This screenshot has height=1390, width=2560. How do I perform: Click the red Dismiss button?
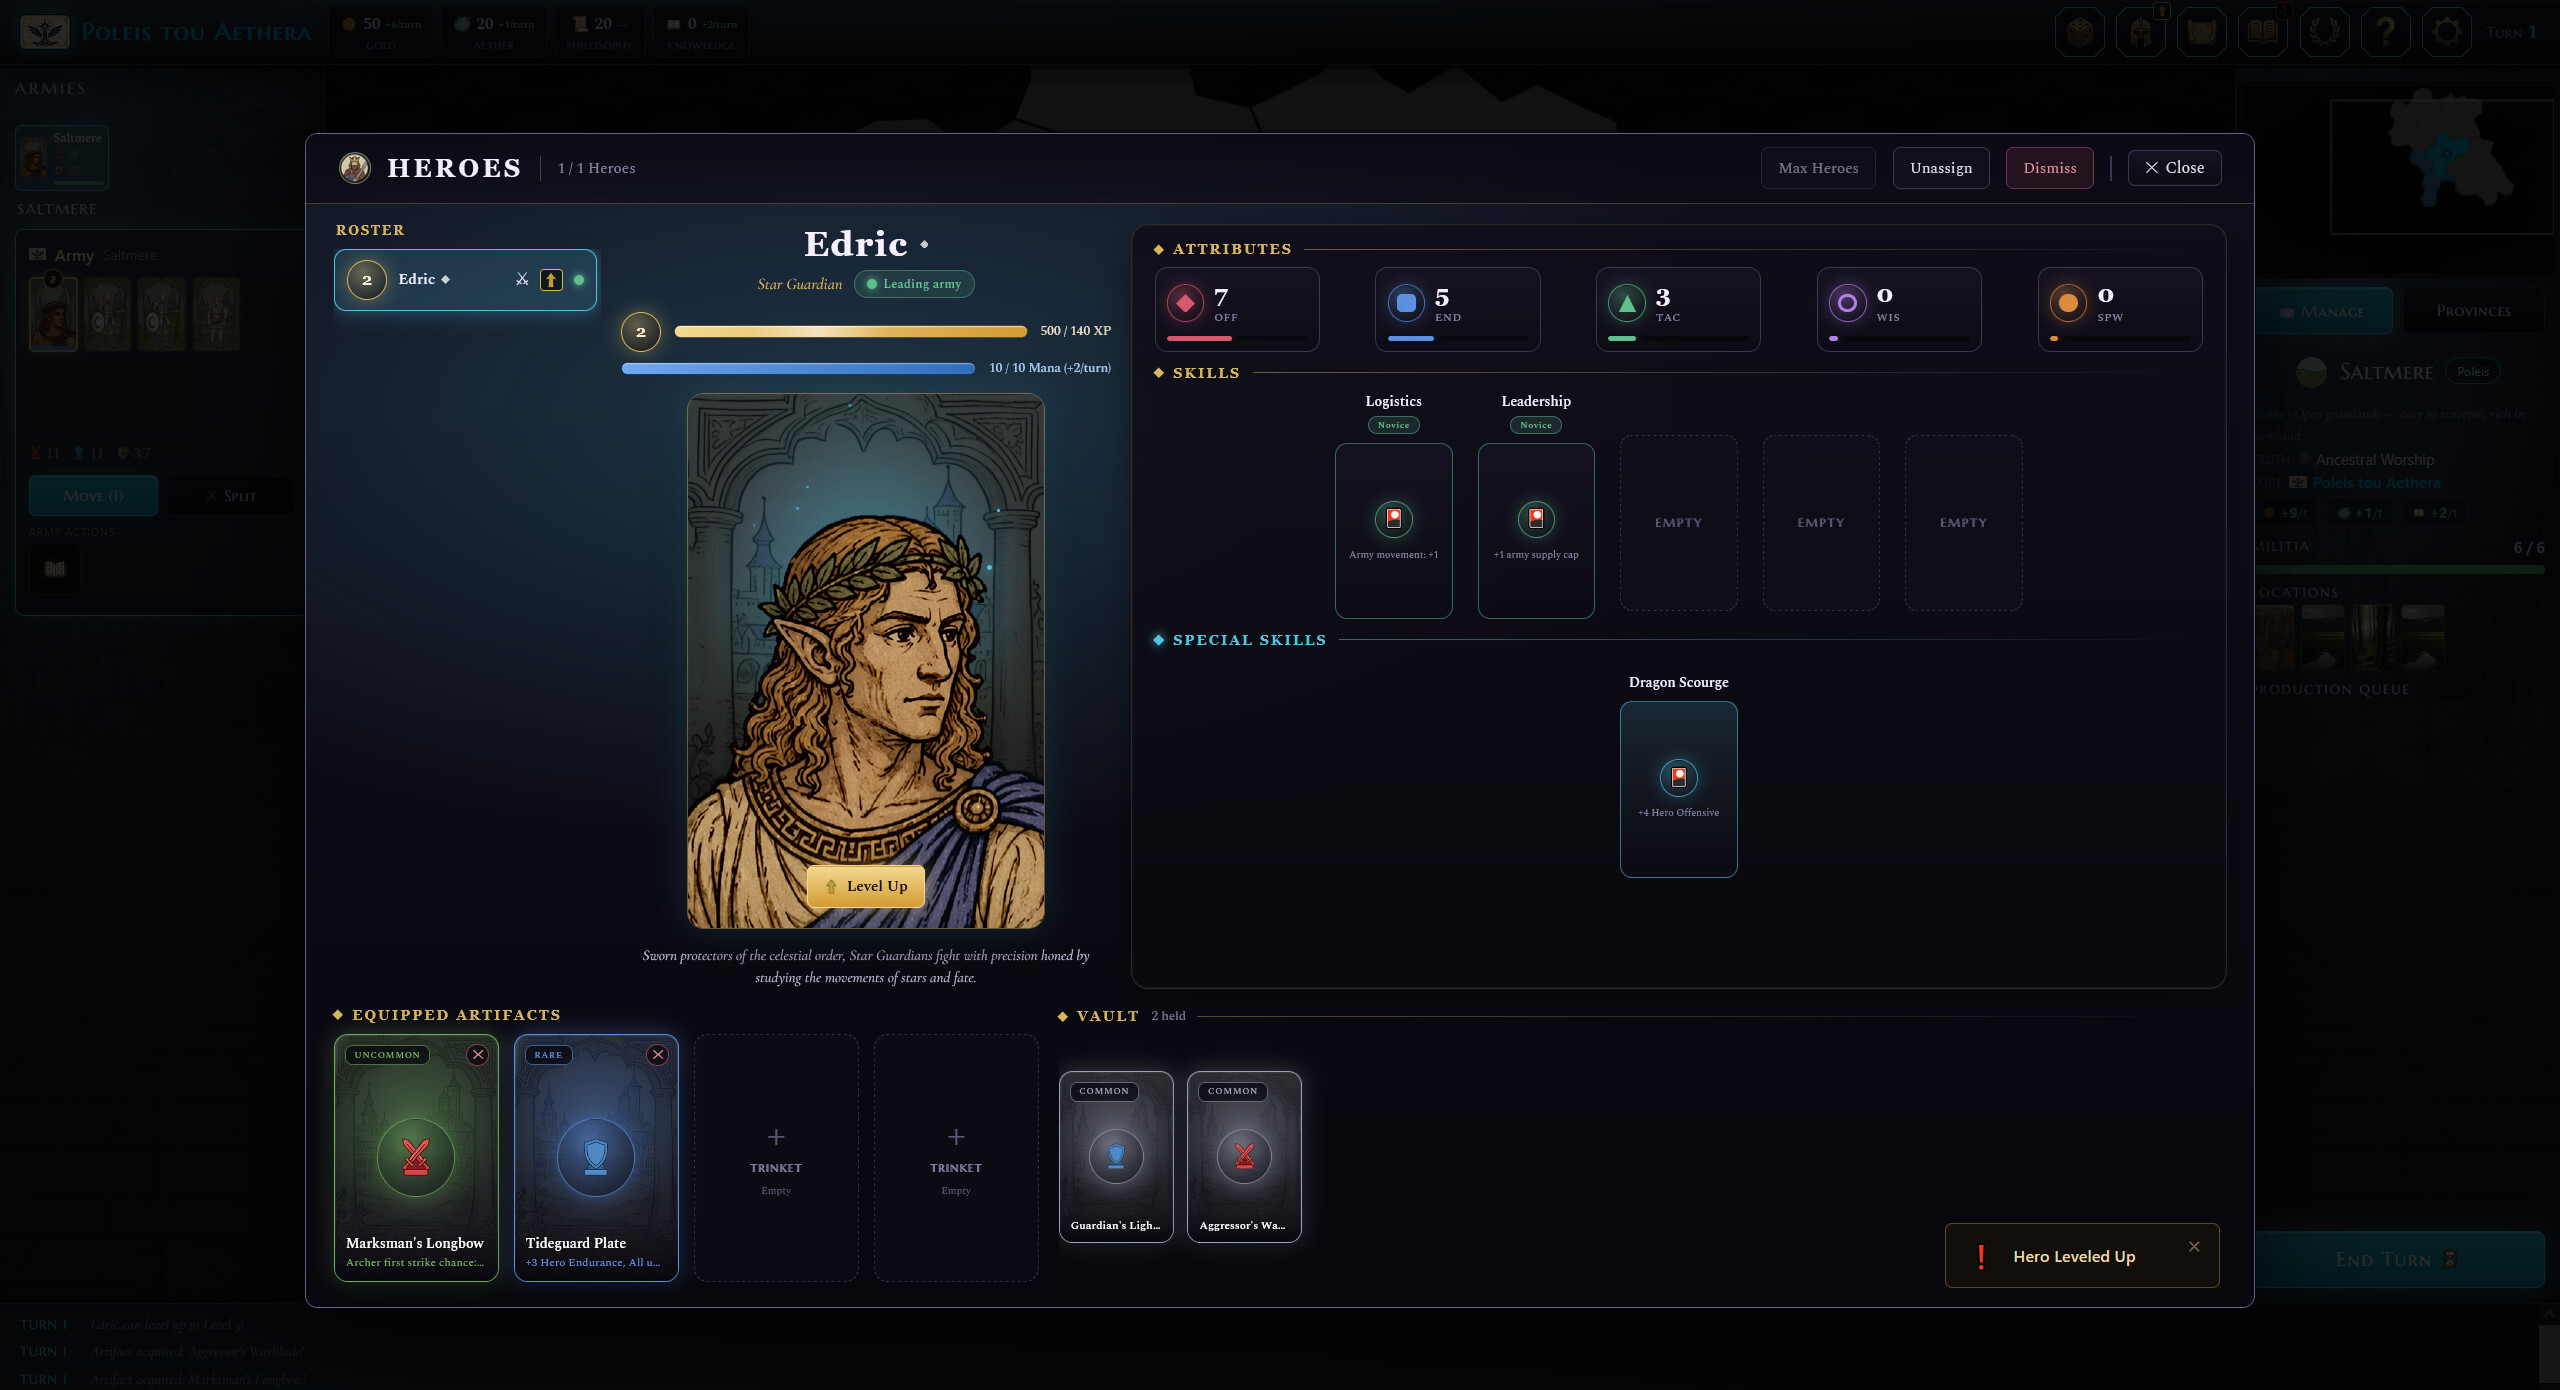tap(2050, 168)
